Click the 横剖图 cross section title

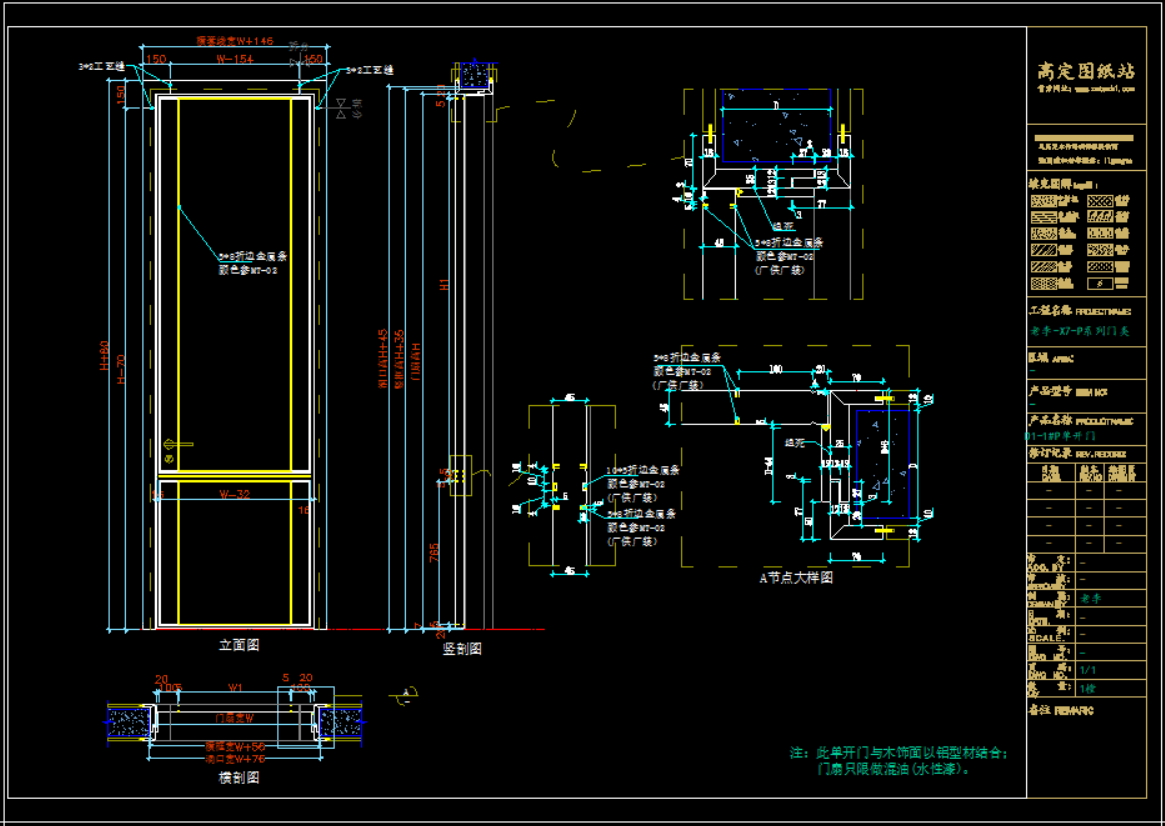pyautogui.click(x=239, y=778)
